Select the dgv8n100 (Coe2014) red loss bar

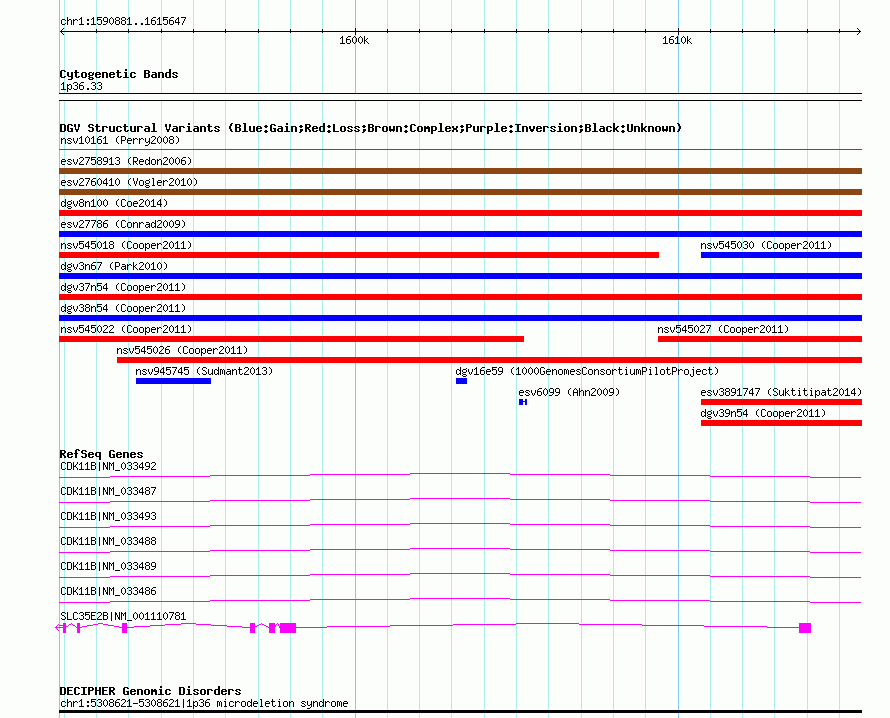point(460,213)
